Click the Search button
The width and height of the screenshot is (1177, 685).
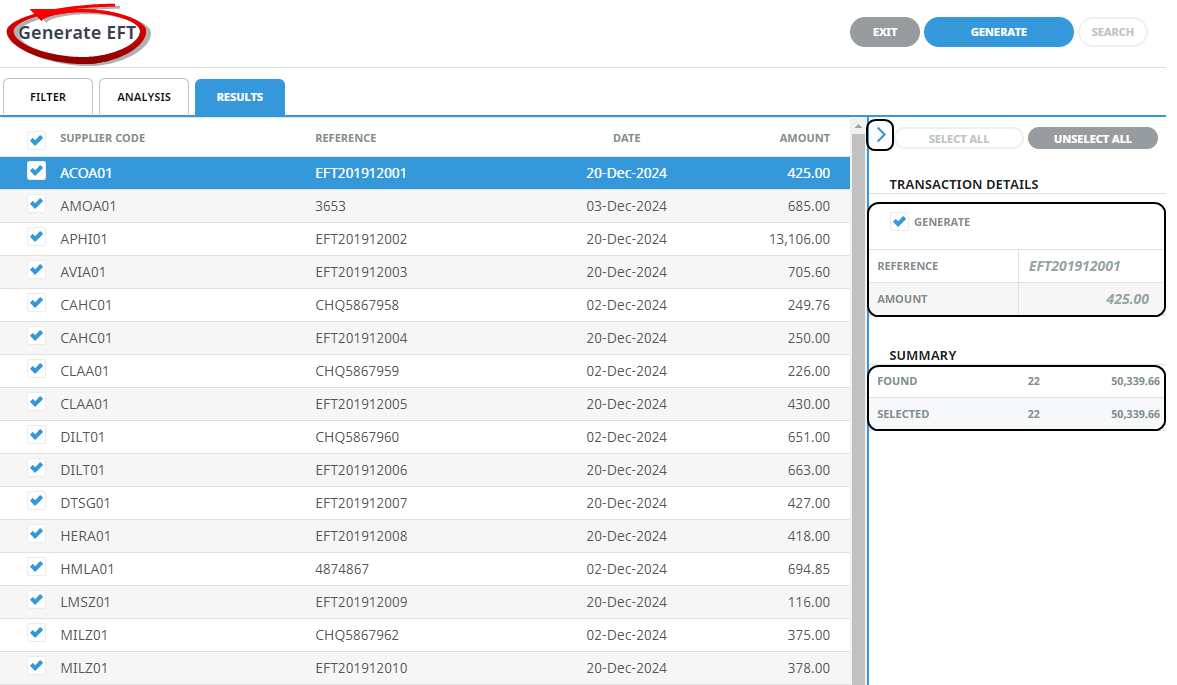click(1112, 32)
